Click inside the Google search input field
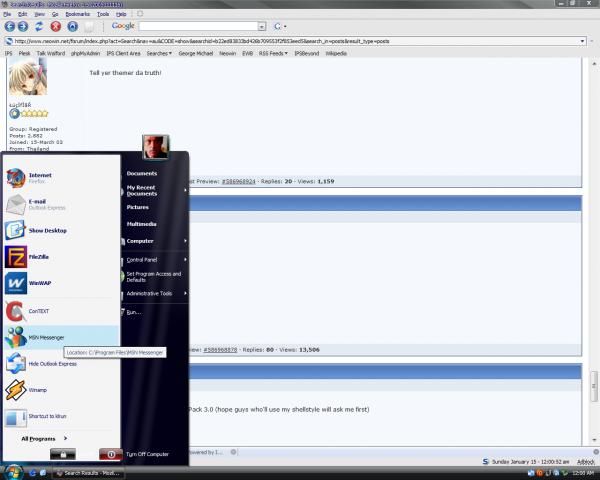600x480 pixels. click(x=199, y=26)
